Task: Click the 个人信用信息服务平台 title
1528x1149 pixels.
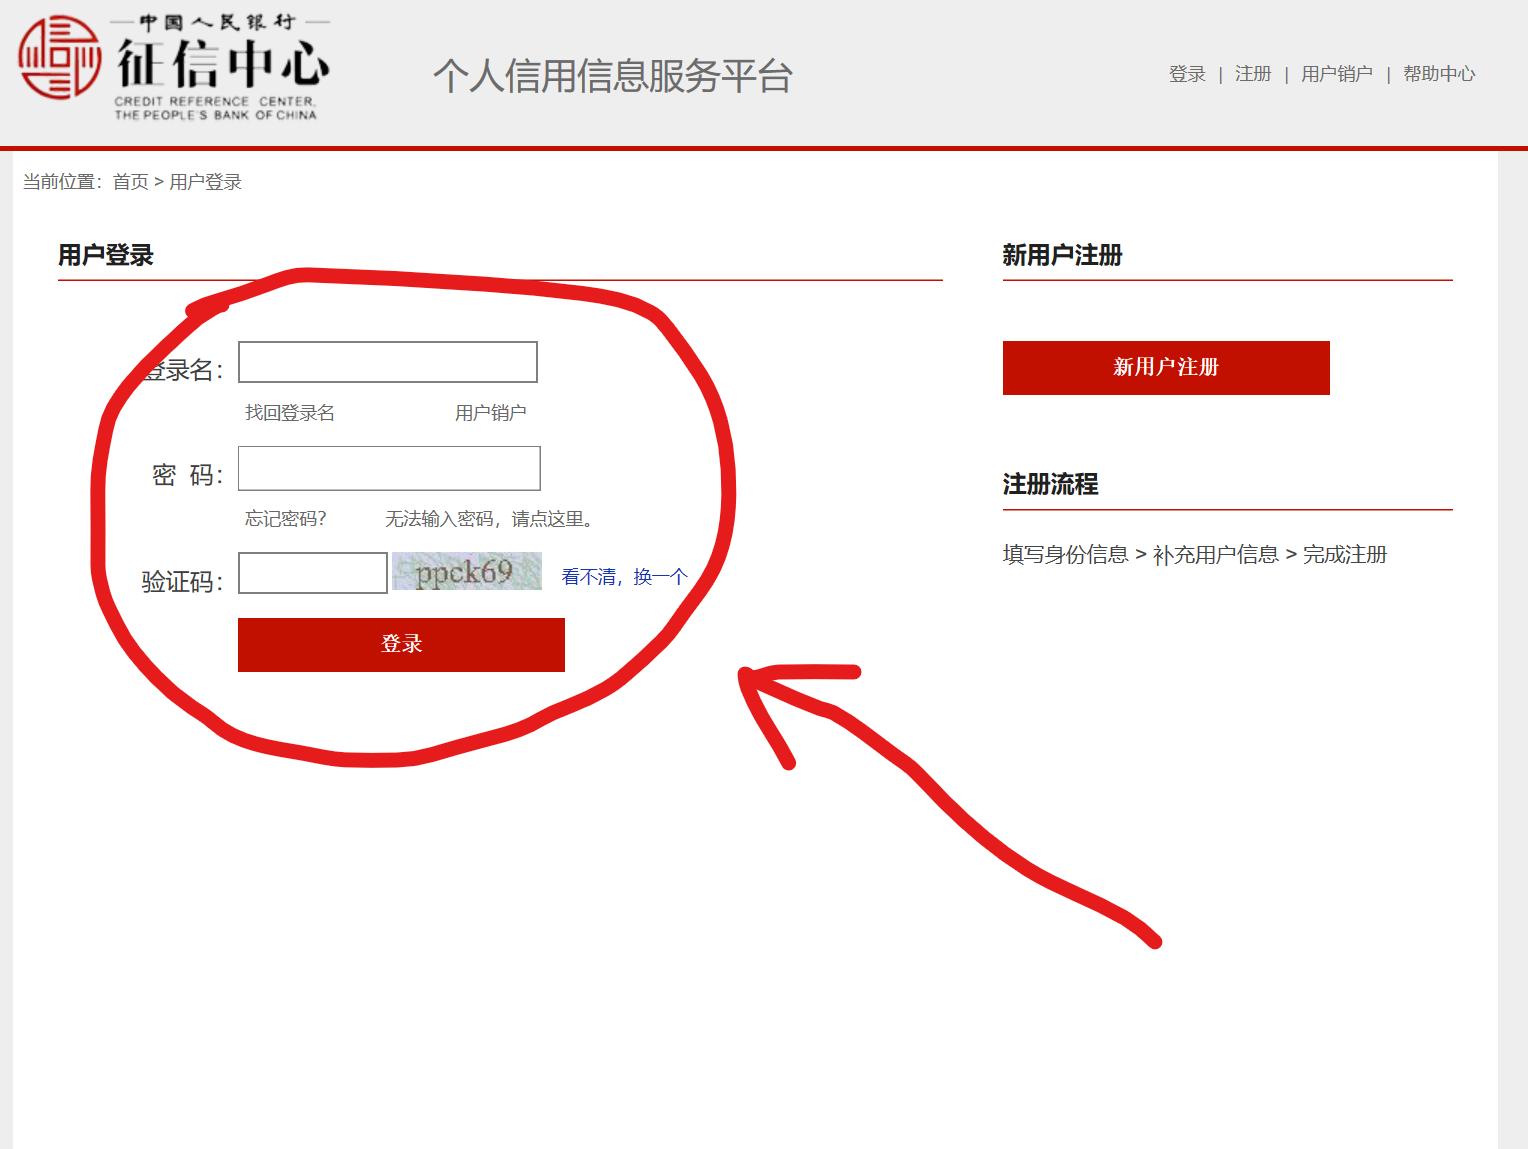Action: point(613,76)
